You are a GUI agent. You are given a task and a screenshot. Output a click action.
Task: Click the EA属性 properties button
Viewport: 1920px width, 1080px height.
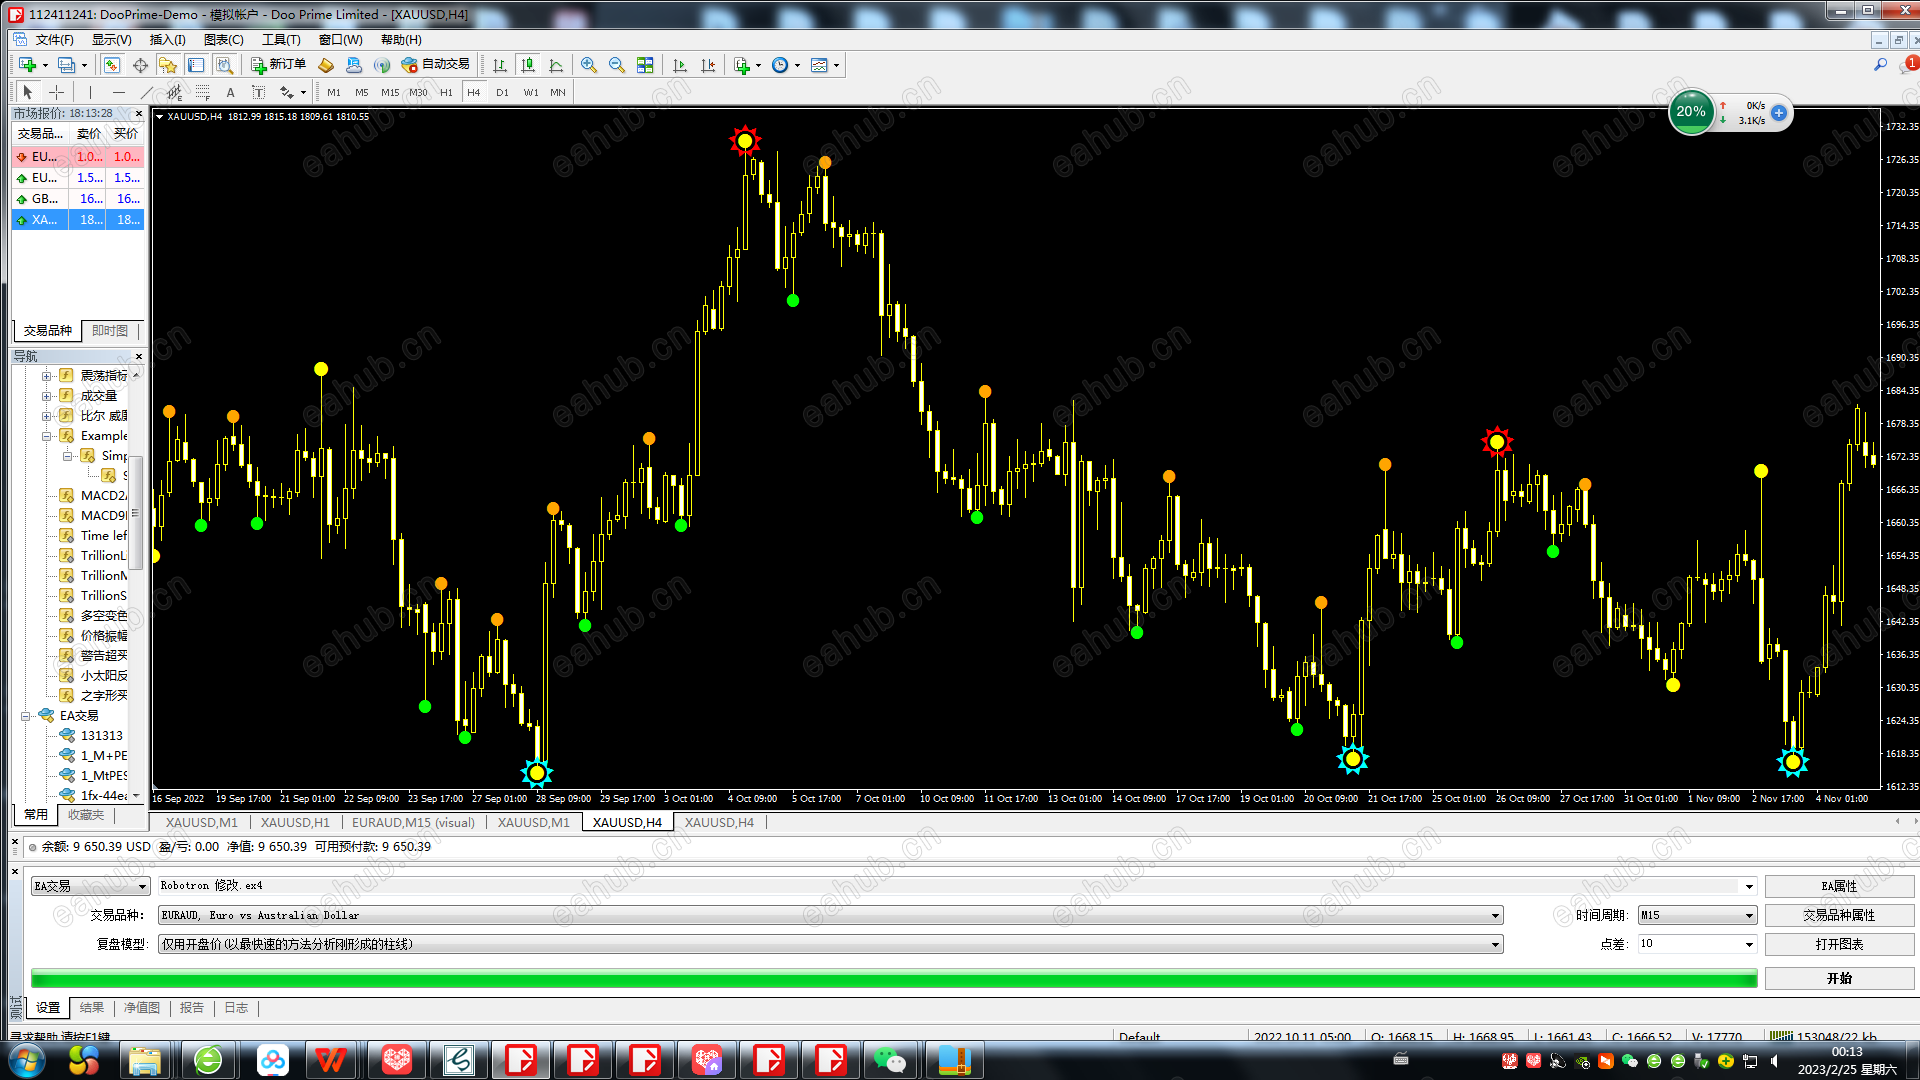[x=1839, y=886]
